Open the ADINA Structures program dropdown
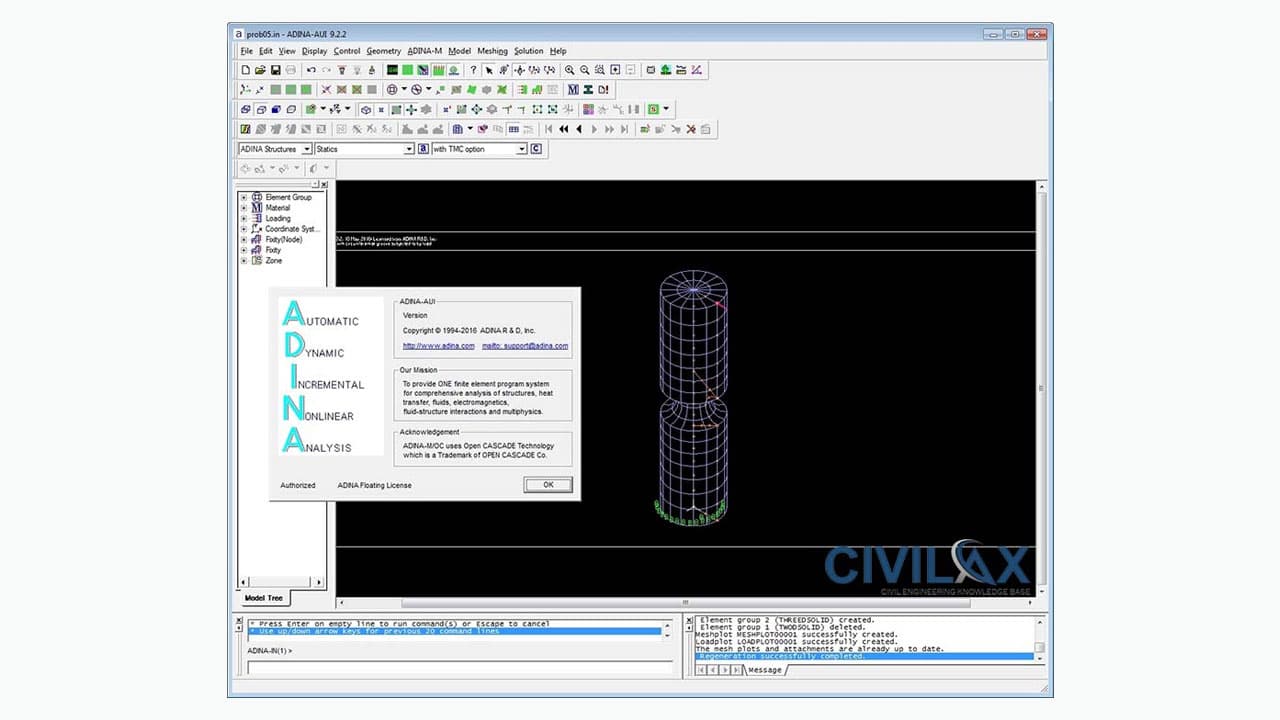This screenshot has height=720, width=1280. point(307,149)
